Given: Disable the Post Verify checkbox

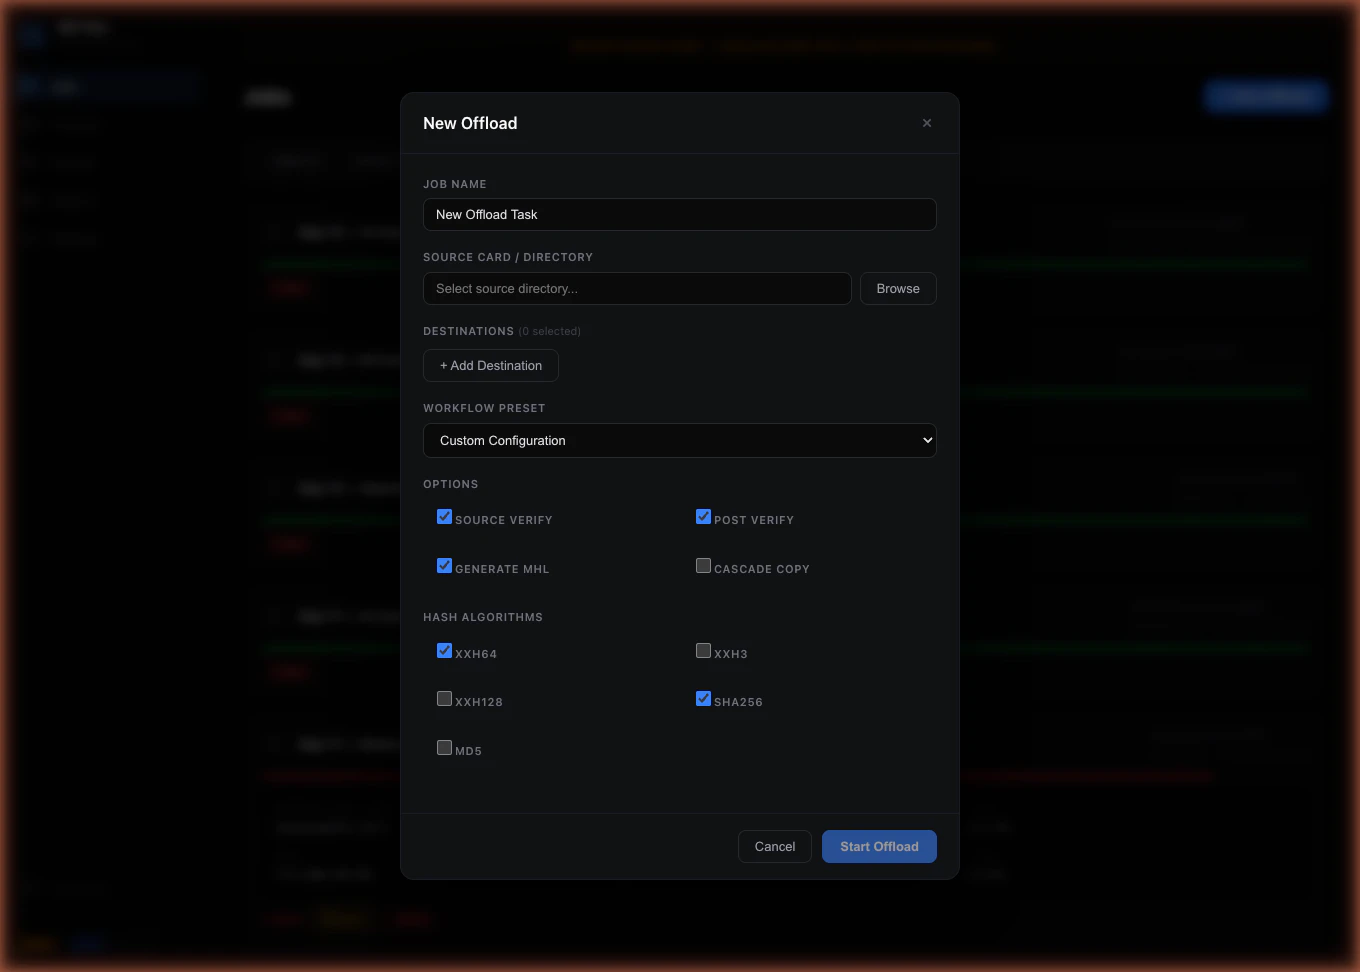Looking at the screenshot, I should pyautogui.click(x=703, y=517).
